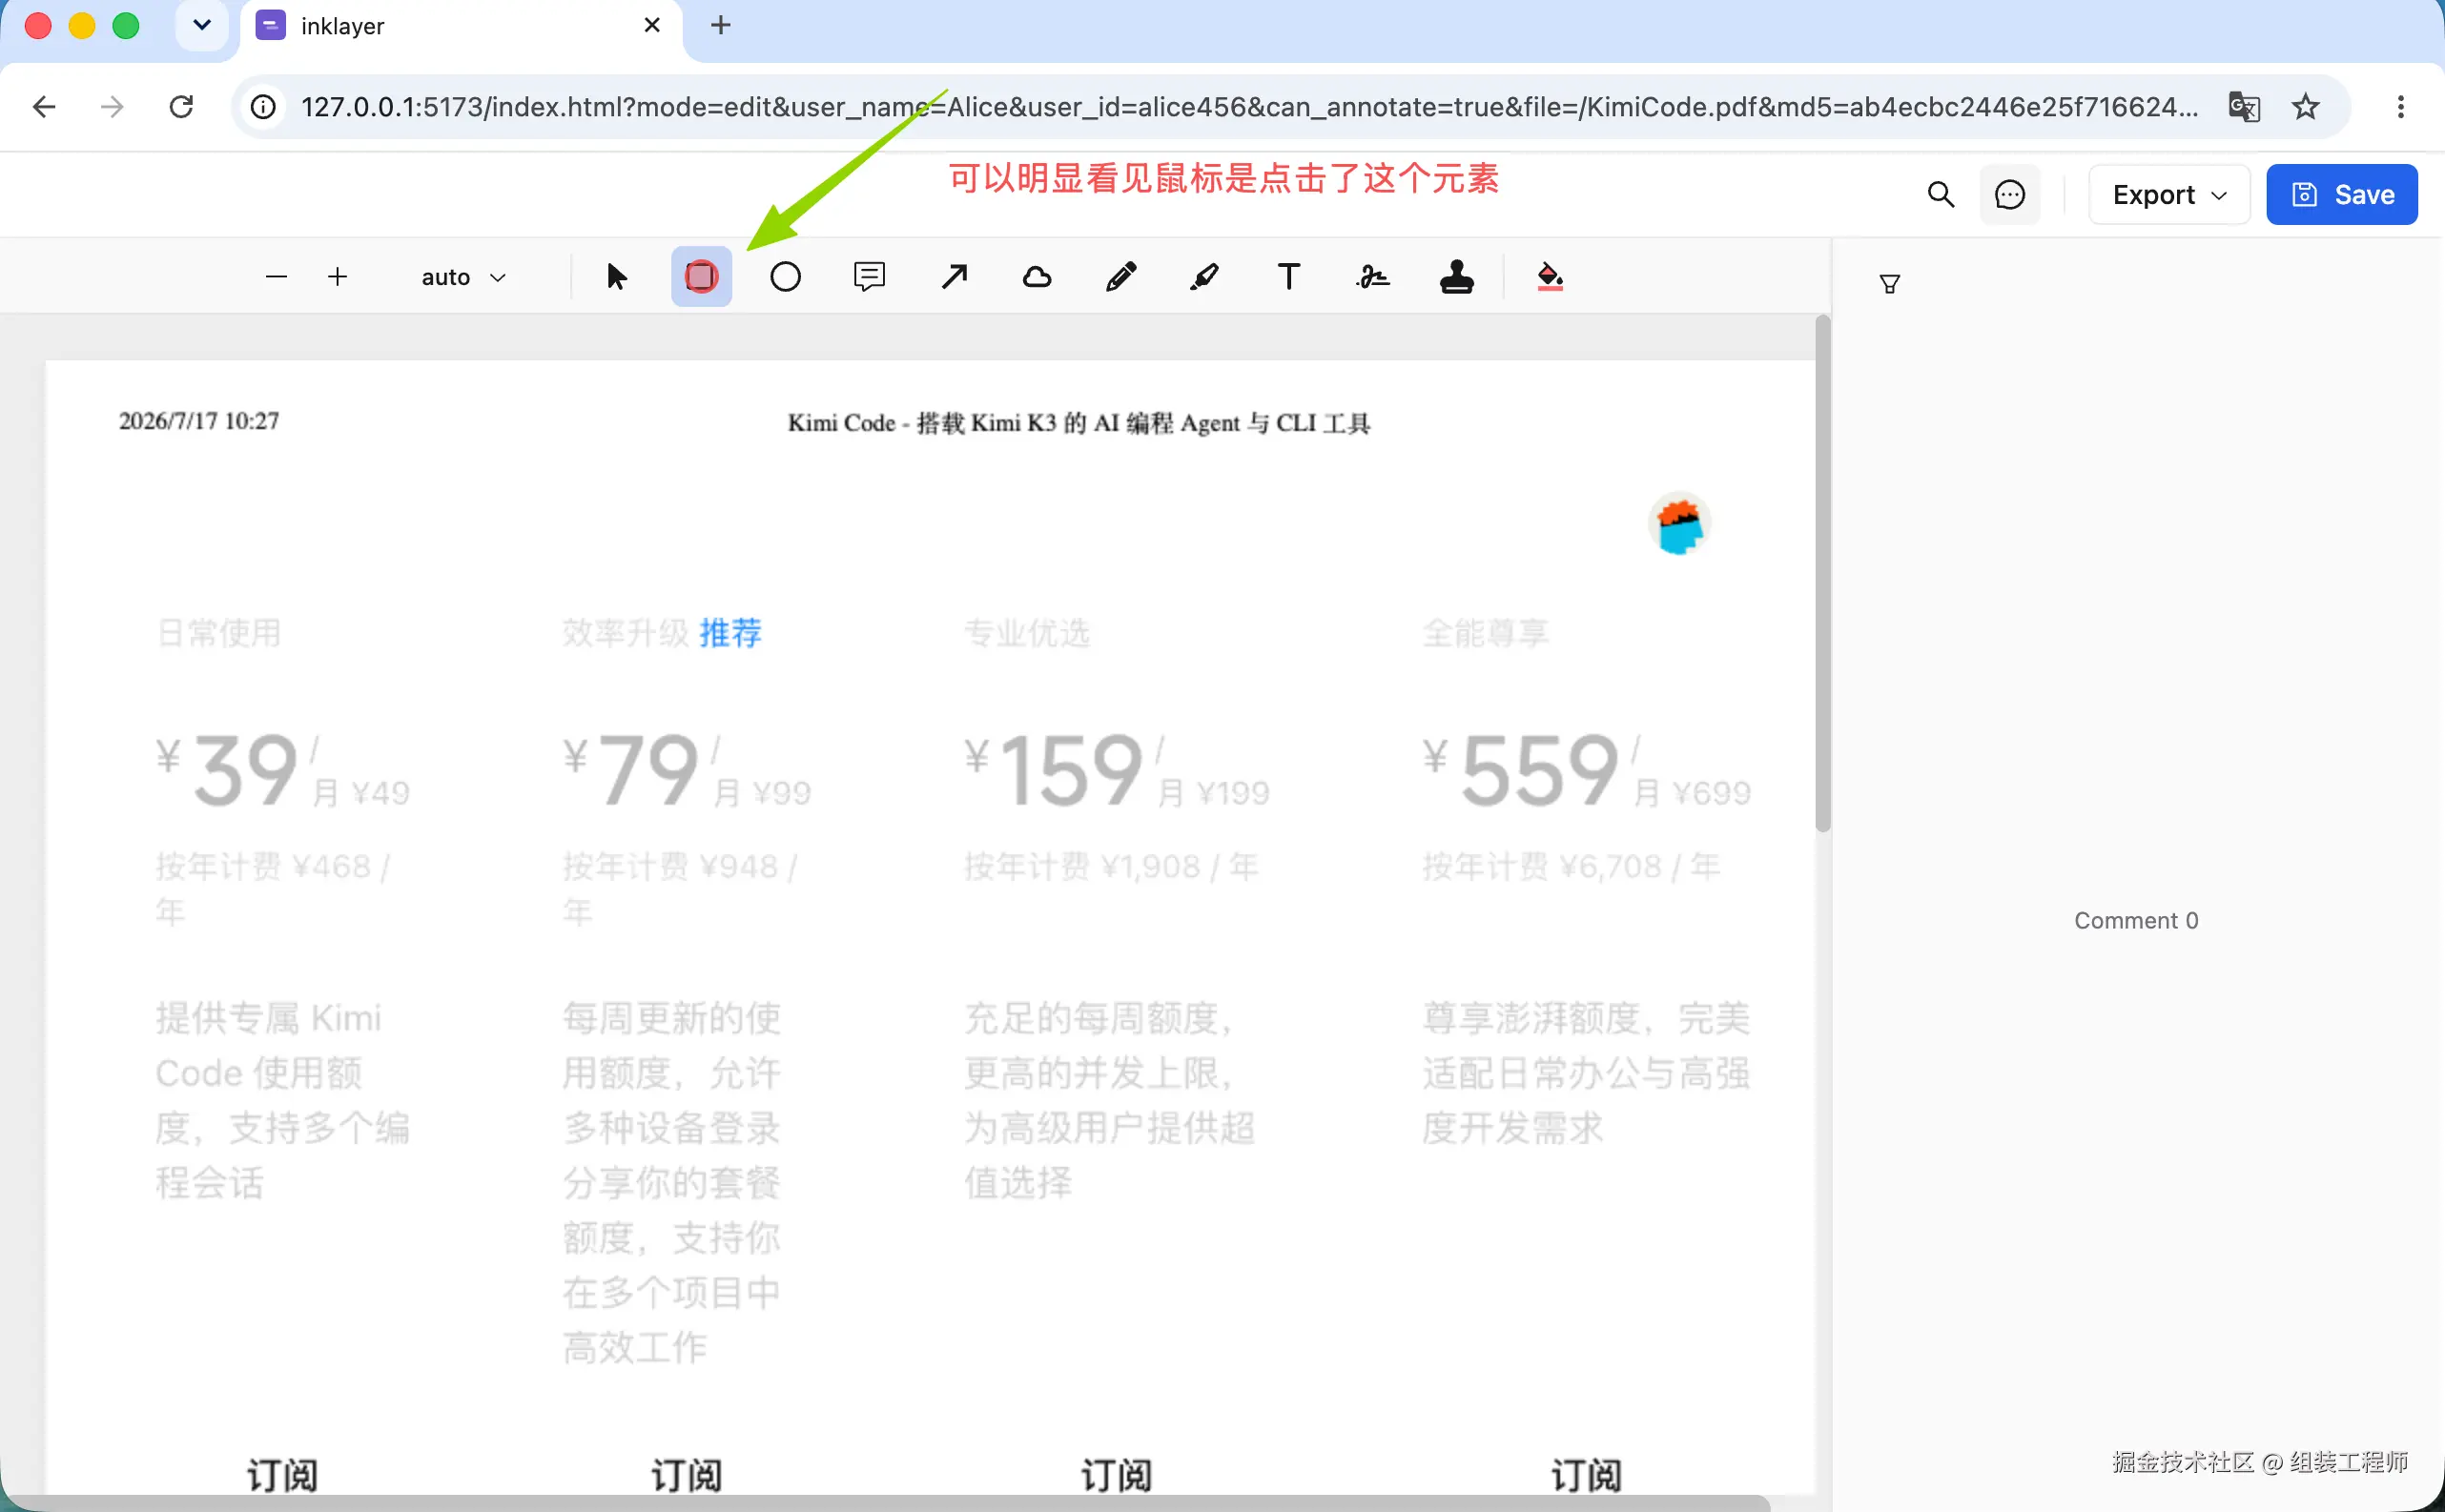Click the vertical document scrollbar
This screenshot has width=2445, height=1512.
1823,574
